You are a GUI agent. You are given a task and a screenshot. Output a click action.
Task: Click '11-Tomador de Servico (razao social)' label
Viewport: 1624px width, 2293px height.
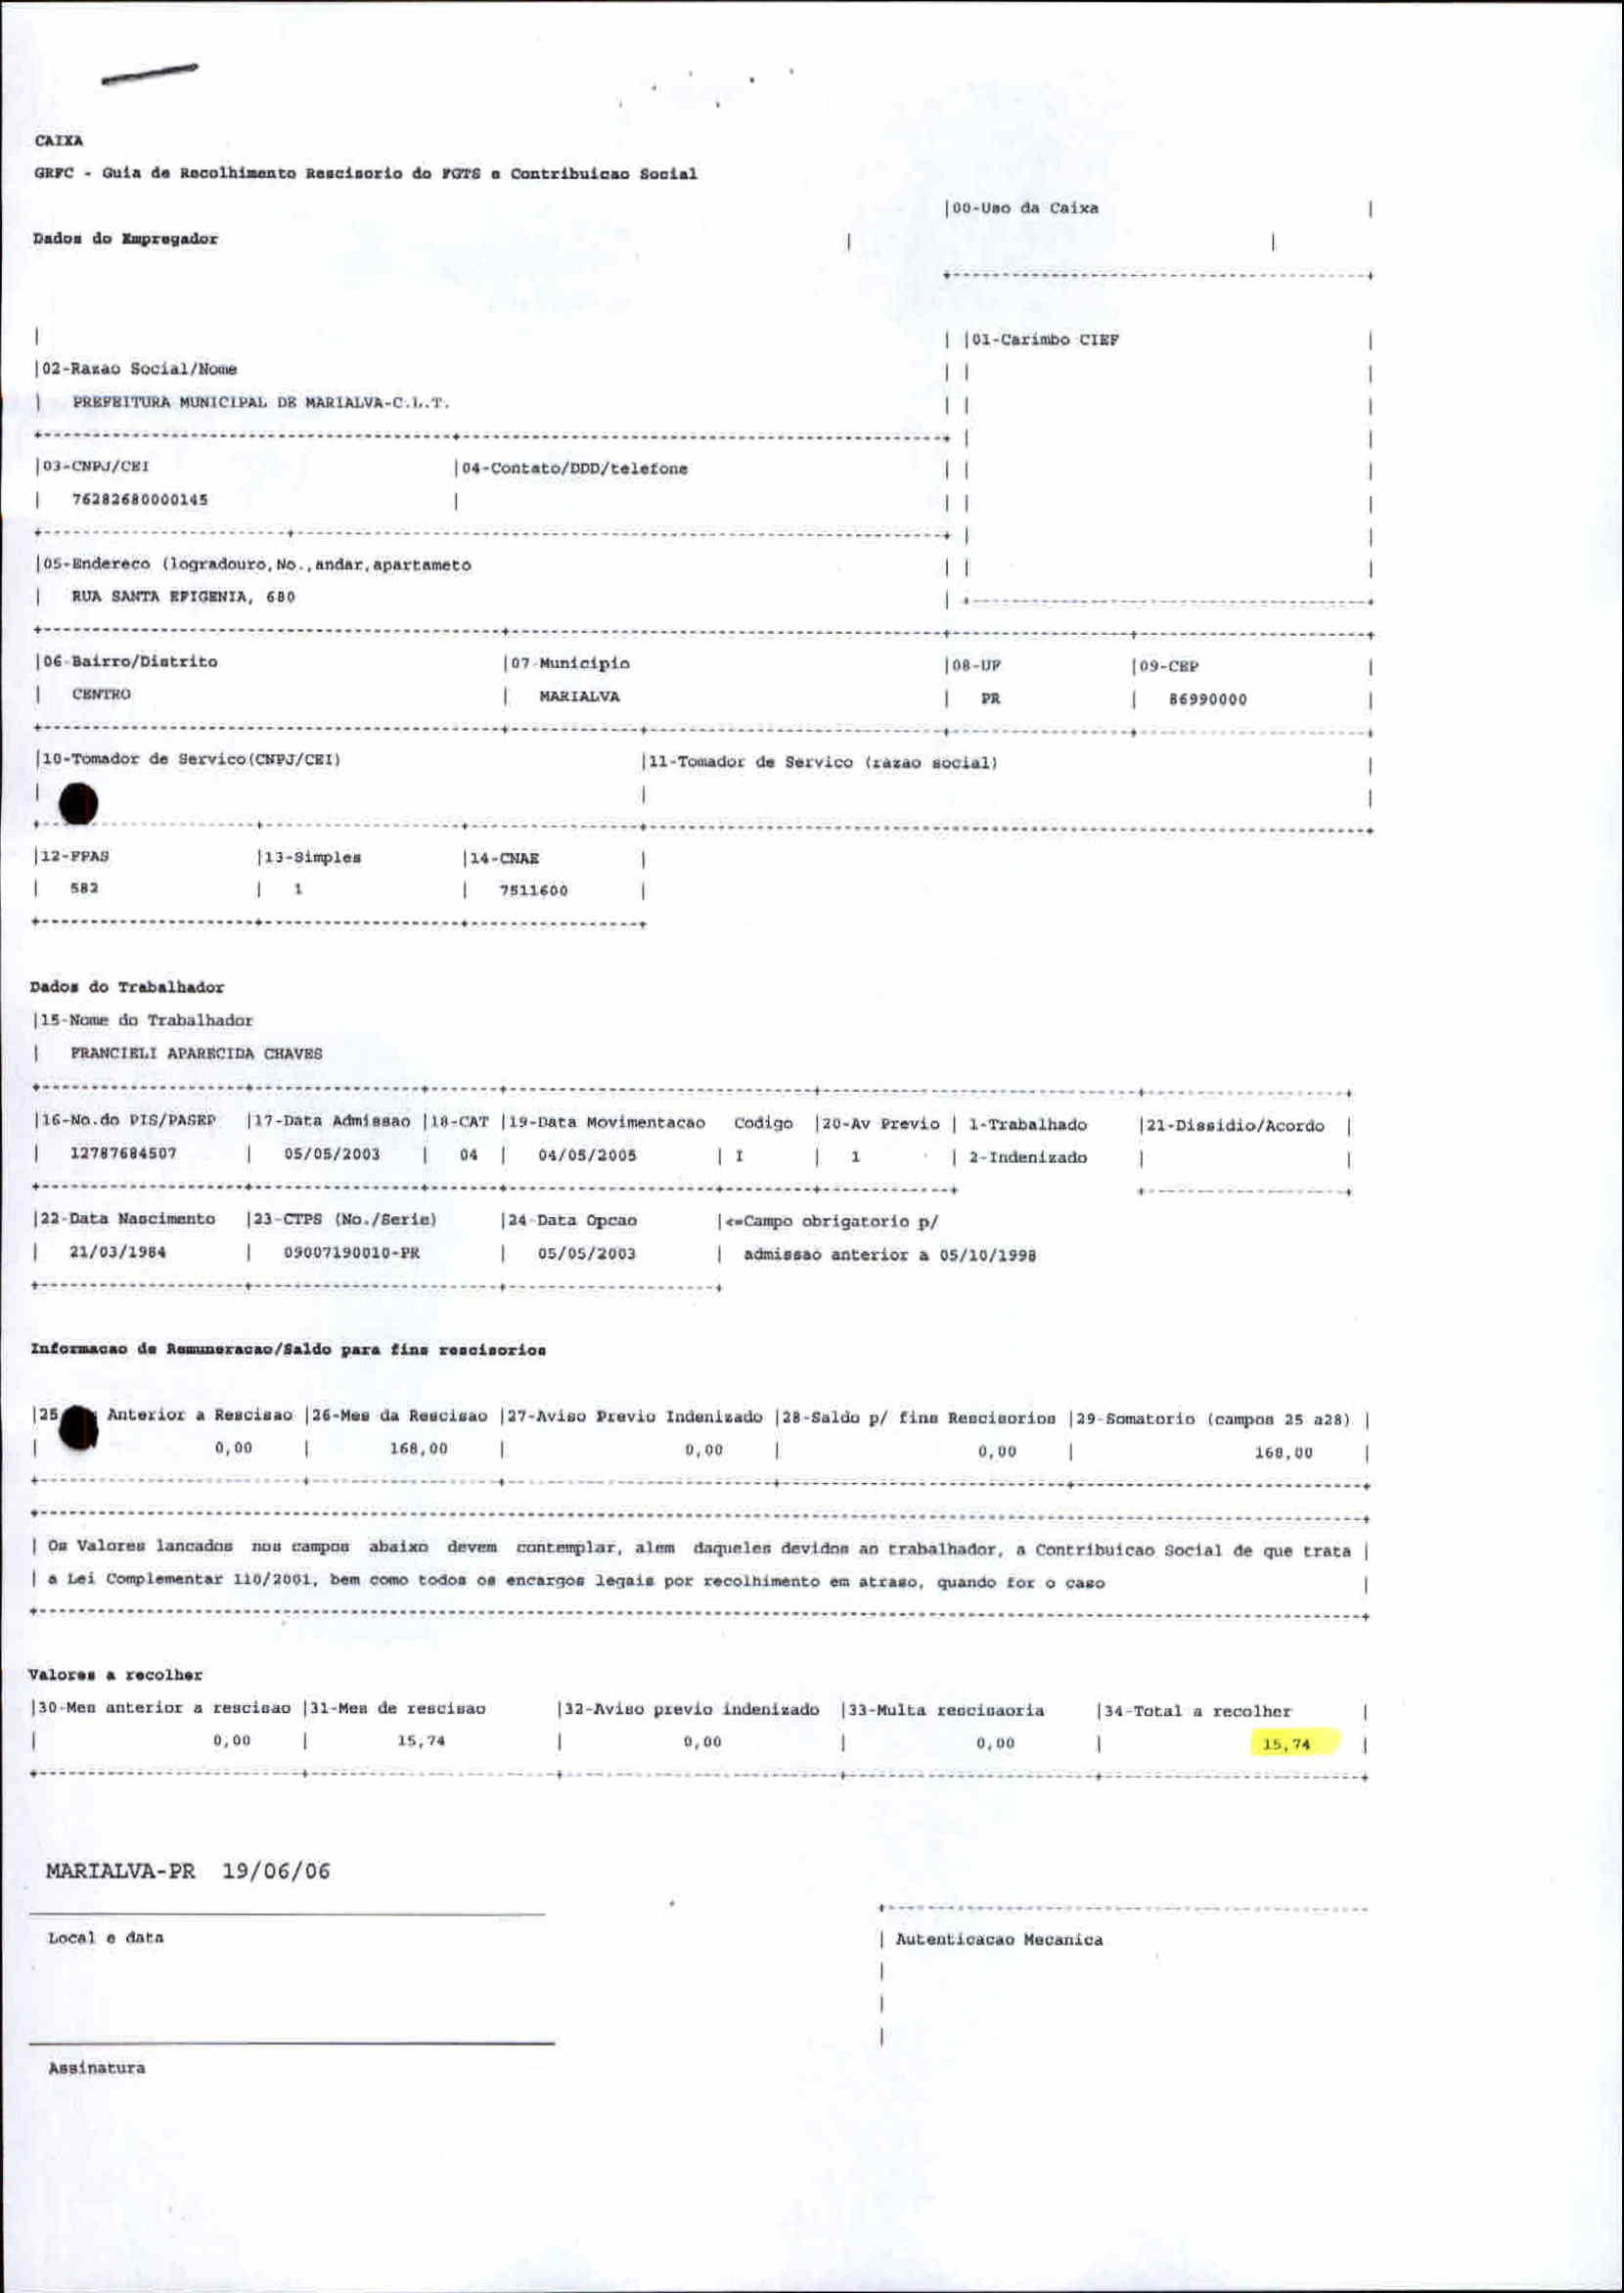[x=823, y=763]
